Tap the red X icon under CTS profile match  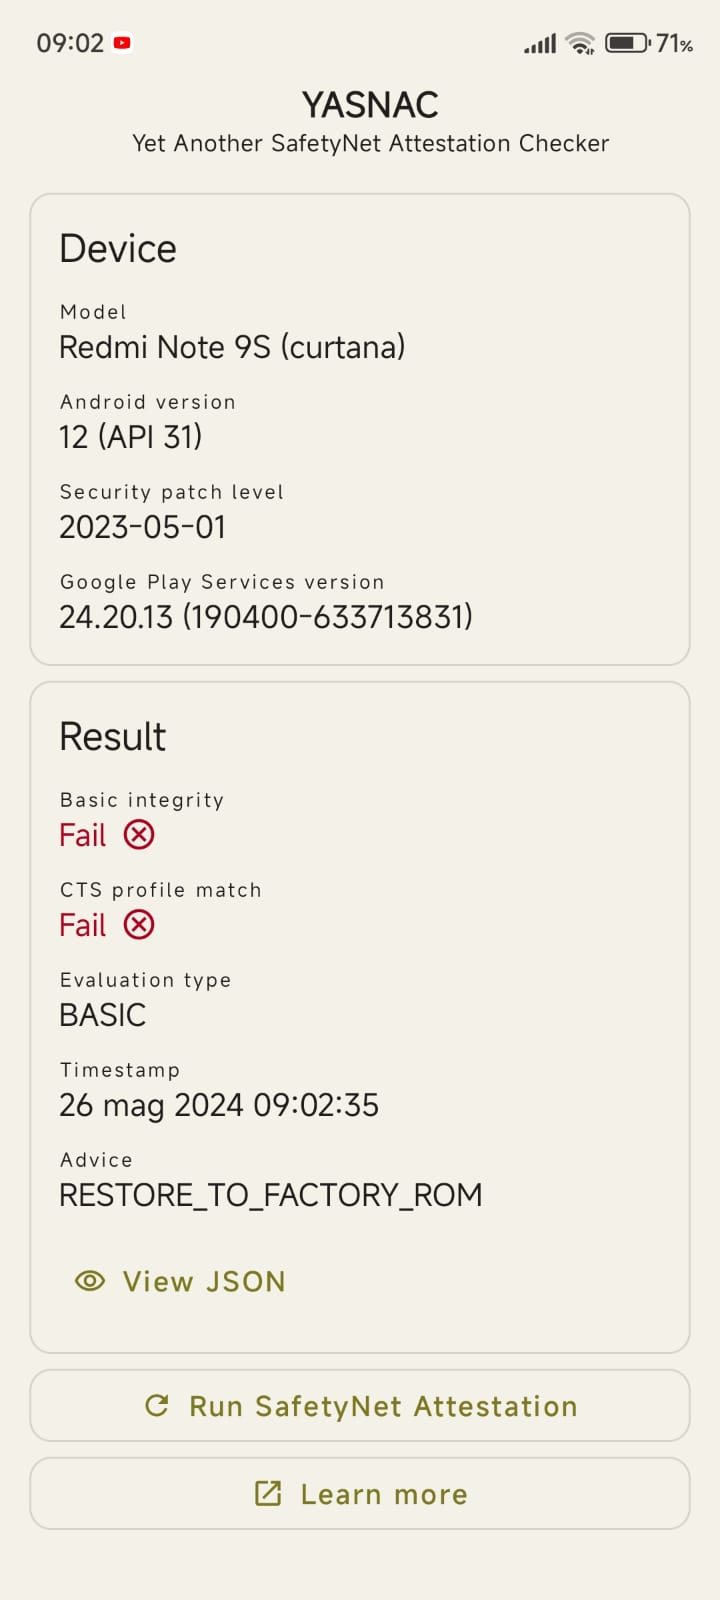click(x=139, y=925)
